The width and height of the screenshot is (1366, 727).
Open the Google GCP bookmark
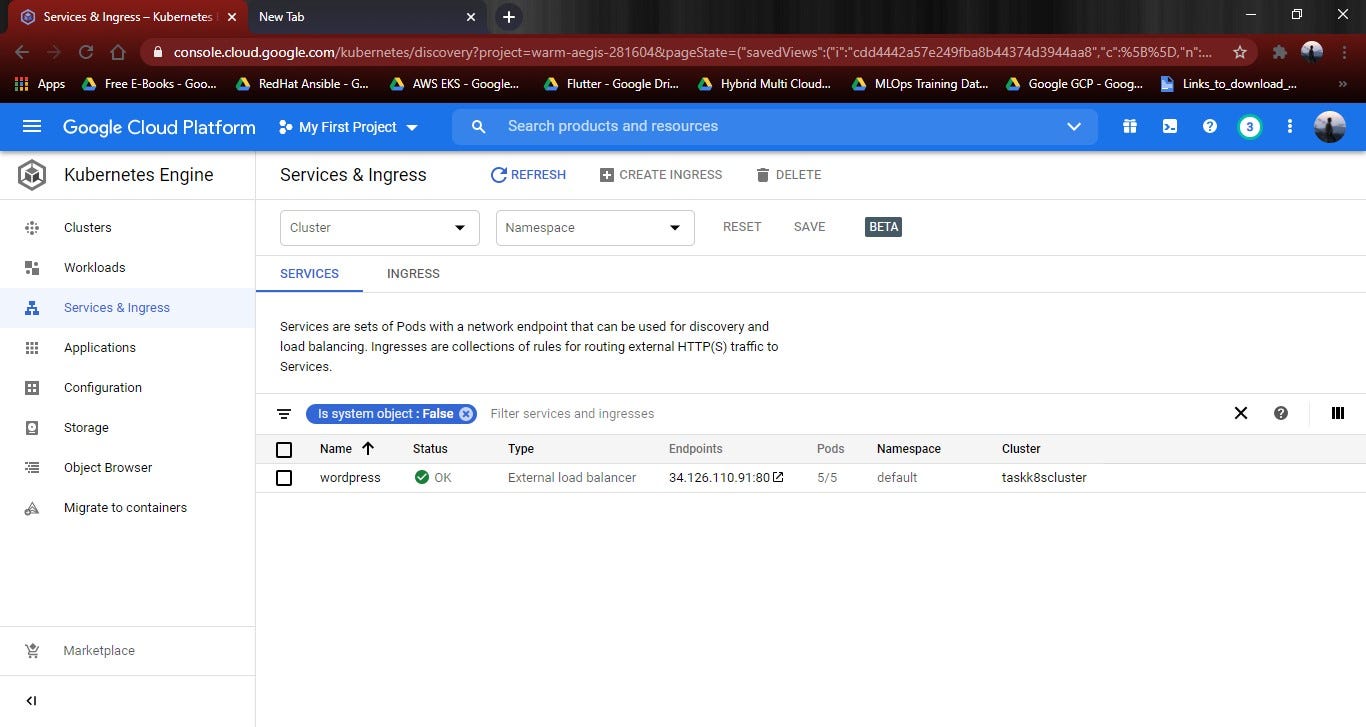click(x=1074, y=84)
